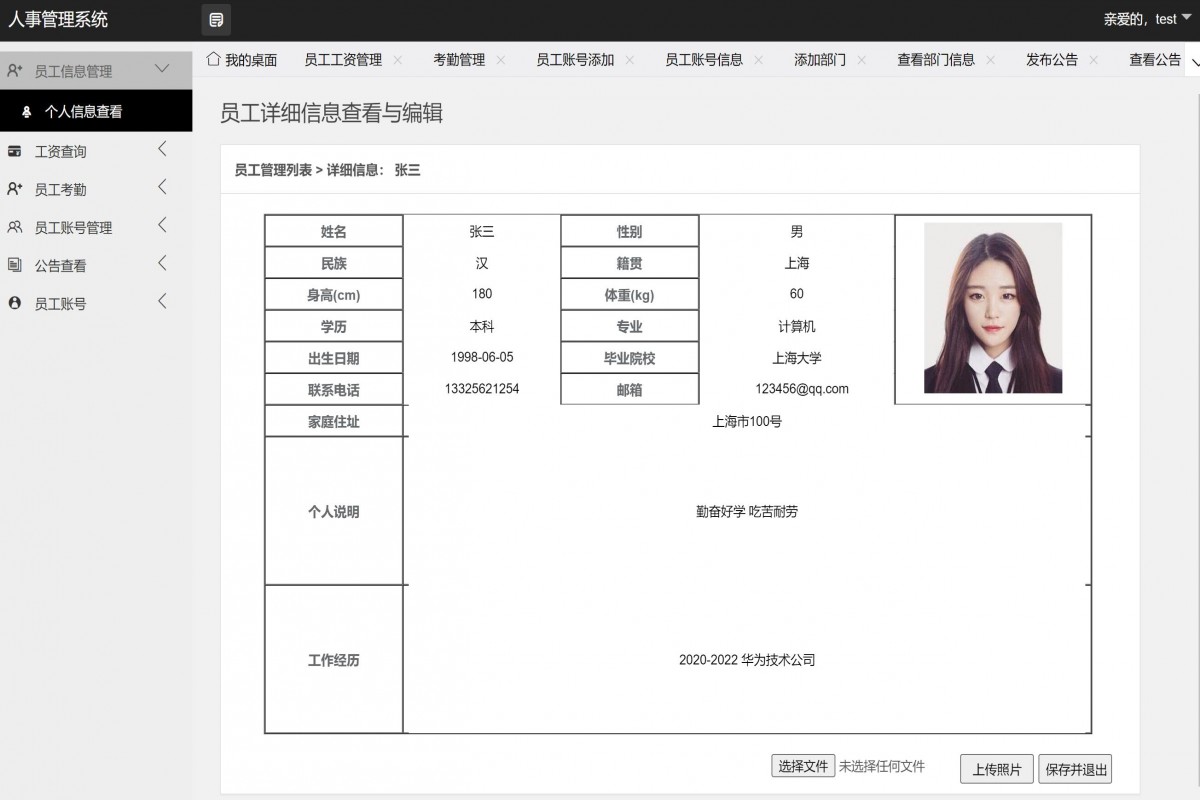The width and height of the screenshot is (1200, 800).
Task: Click the 保存并退出 button
Action: click(1074, 769)
